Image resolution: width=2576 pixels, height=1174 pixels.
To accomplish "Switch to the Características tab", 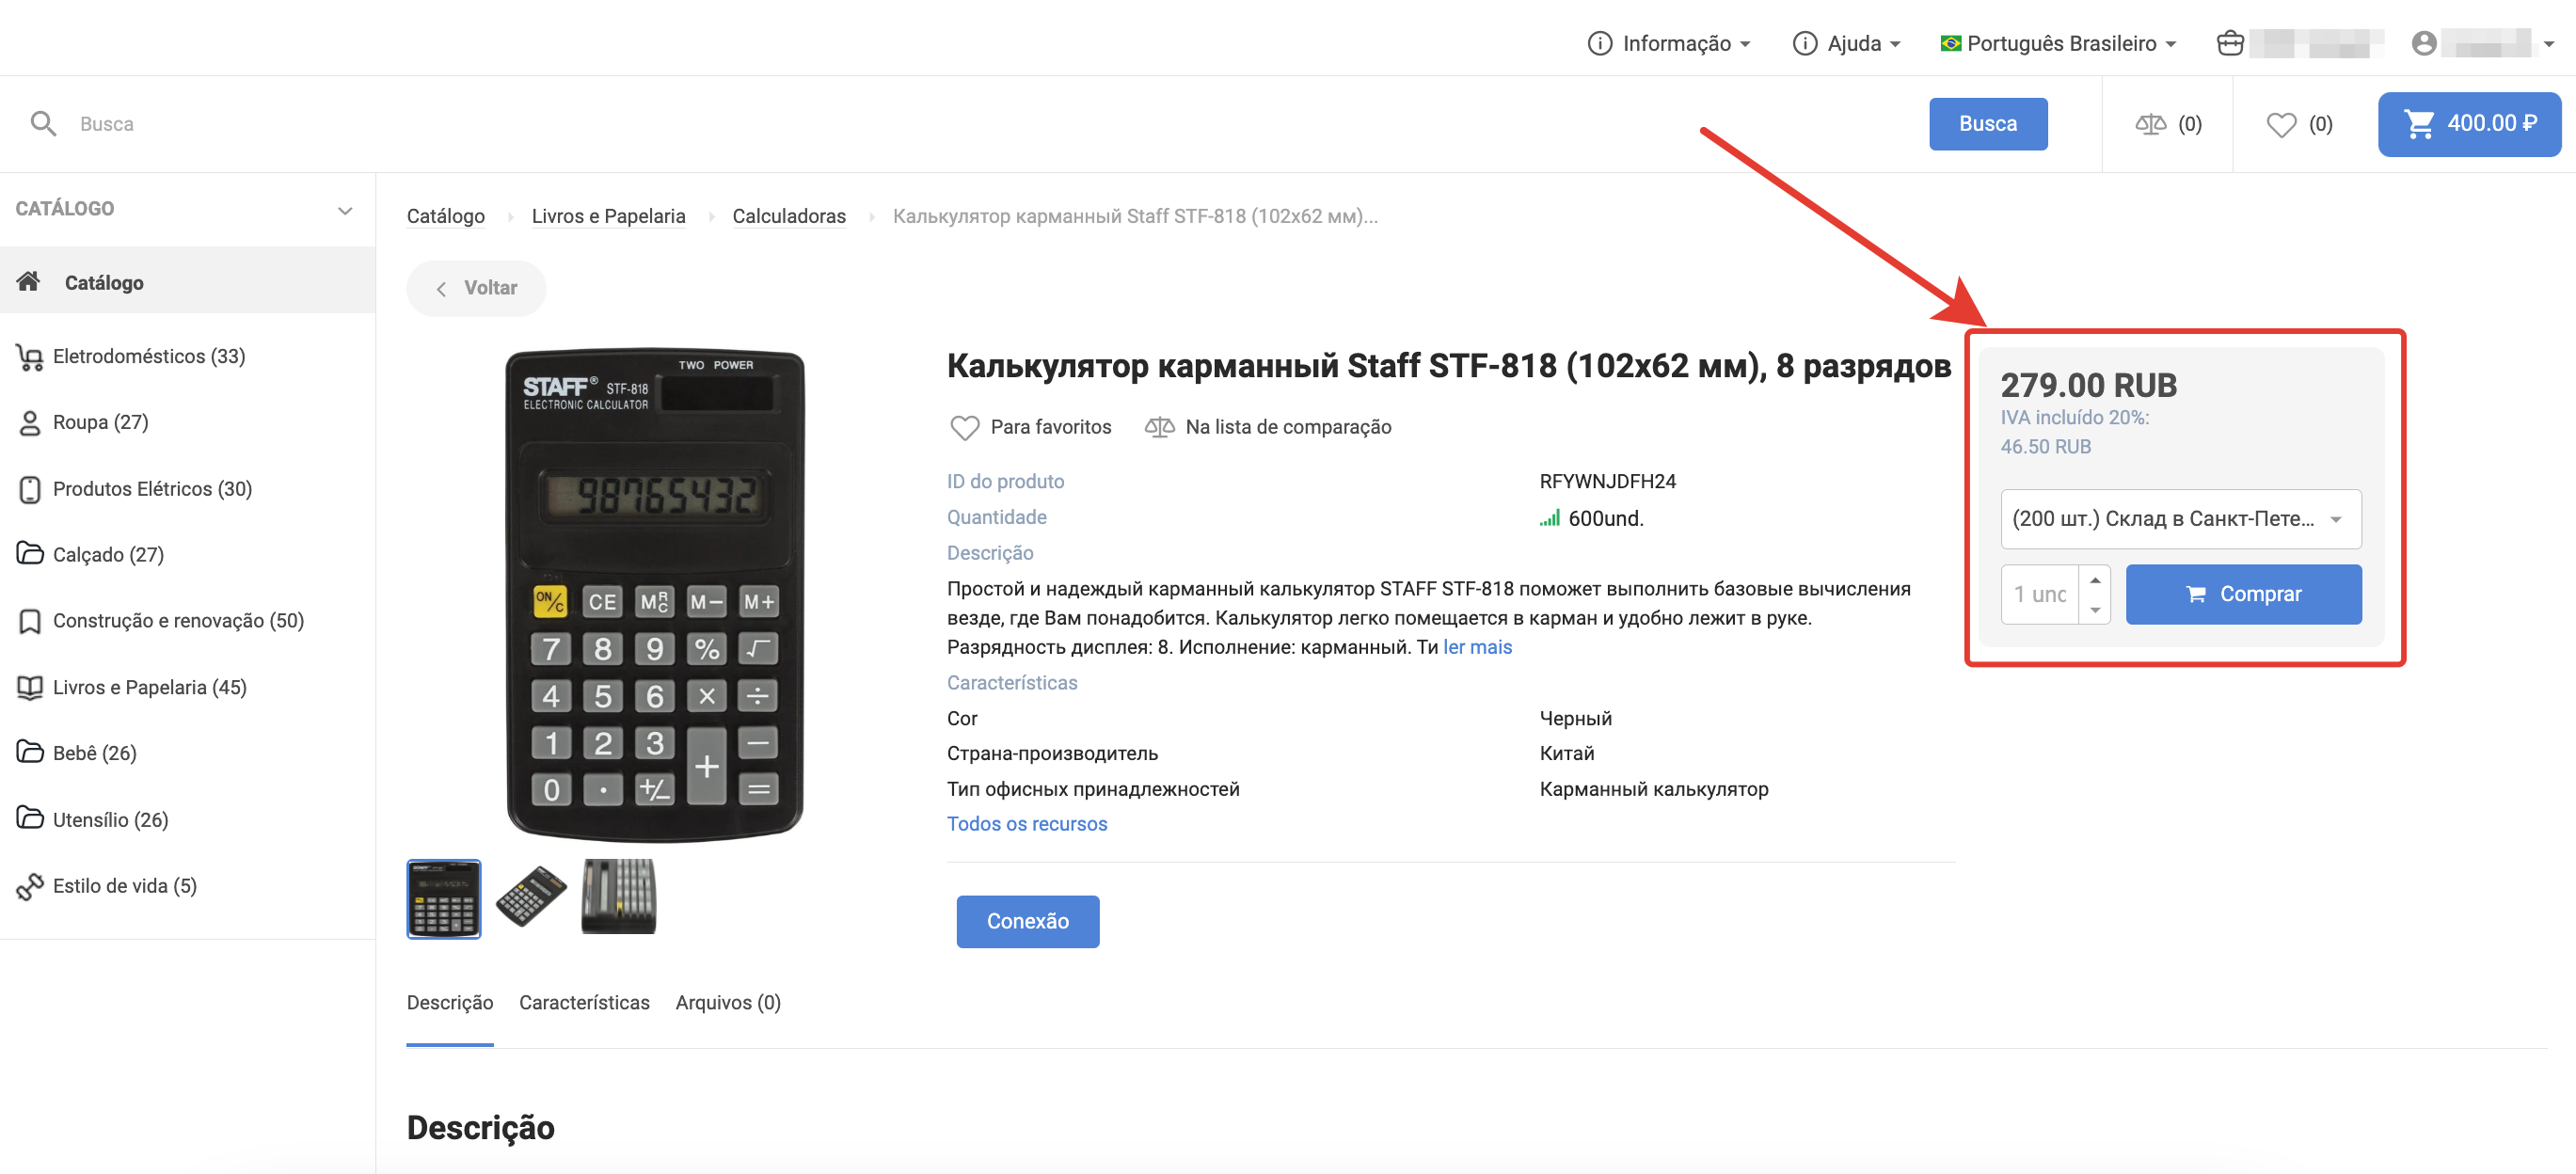I will click(x=584, y=1002).
